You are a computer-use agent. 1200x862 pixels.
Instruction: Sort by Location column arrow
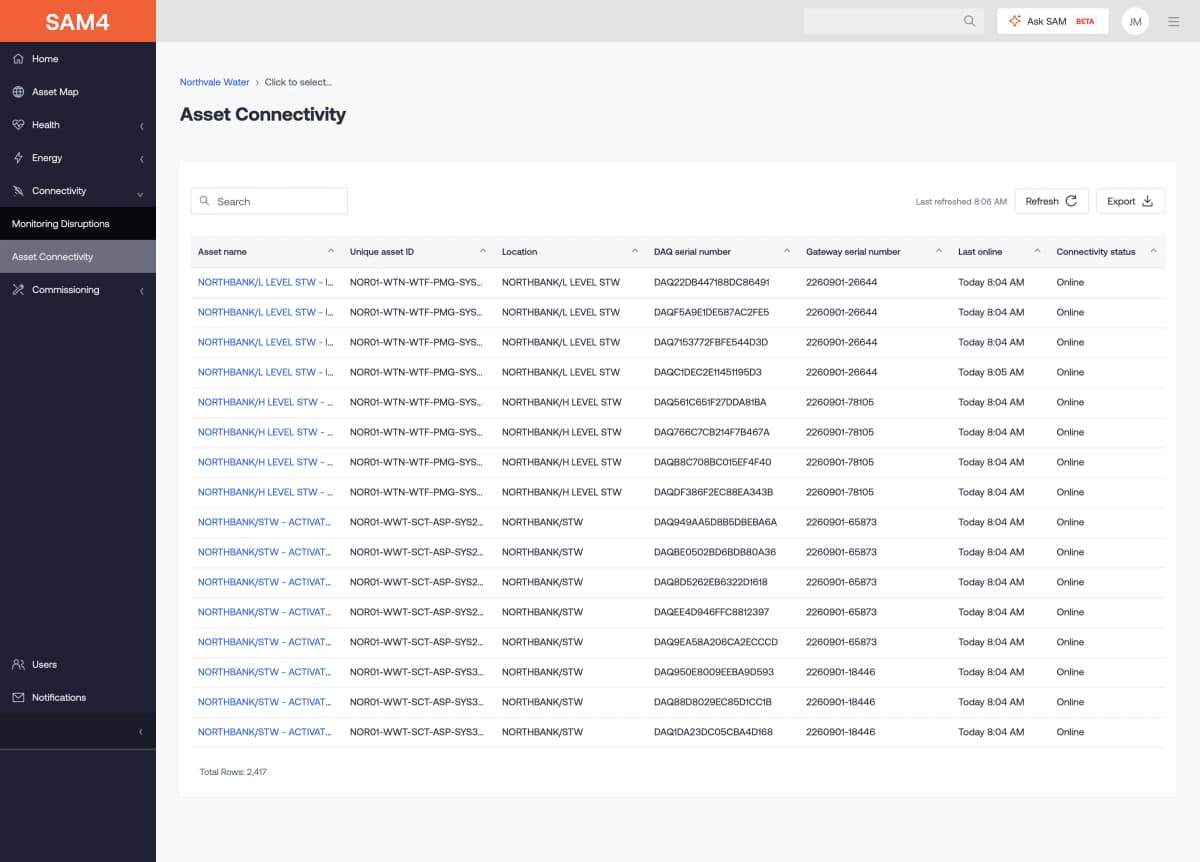point(635,251)
